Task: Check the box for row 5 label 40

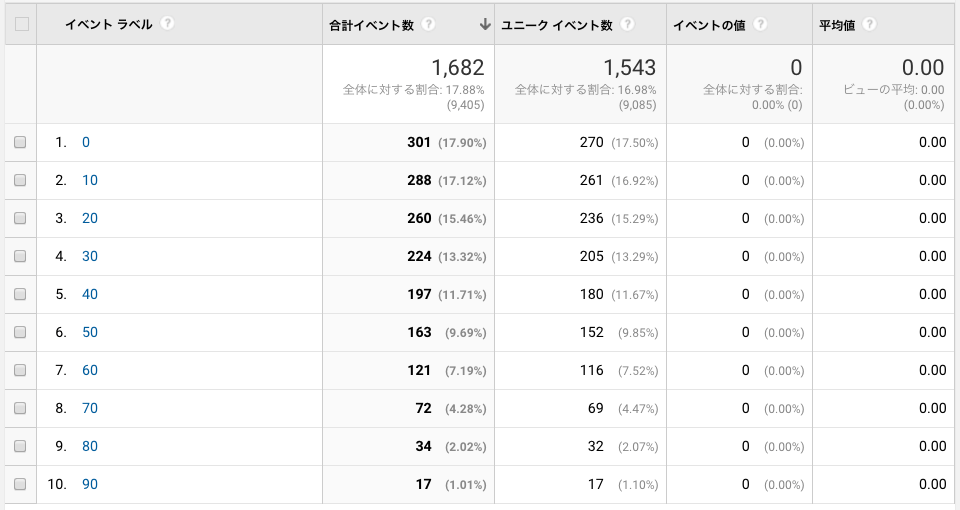Action: pyautogui.click(x=20, y=294)
